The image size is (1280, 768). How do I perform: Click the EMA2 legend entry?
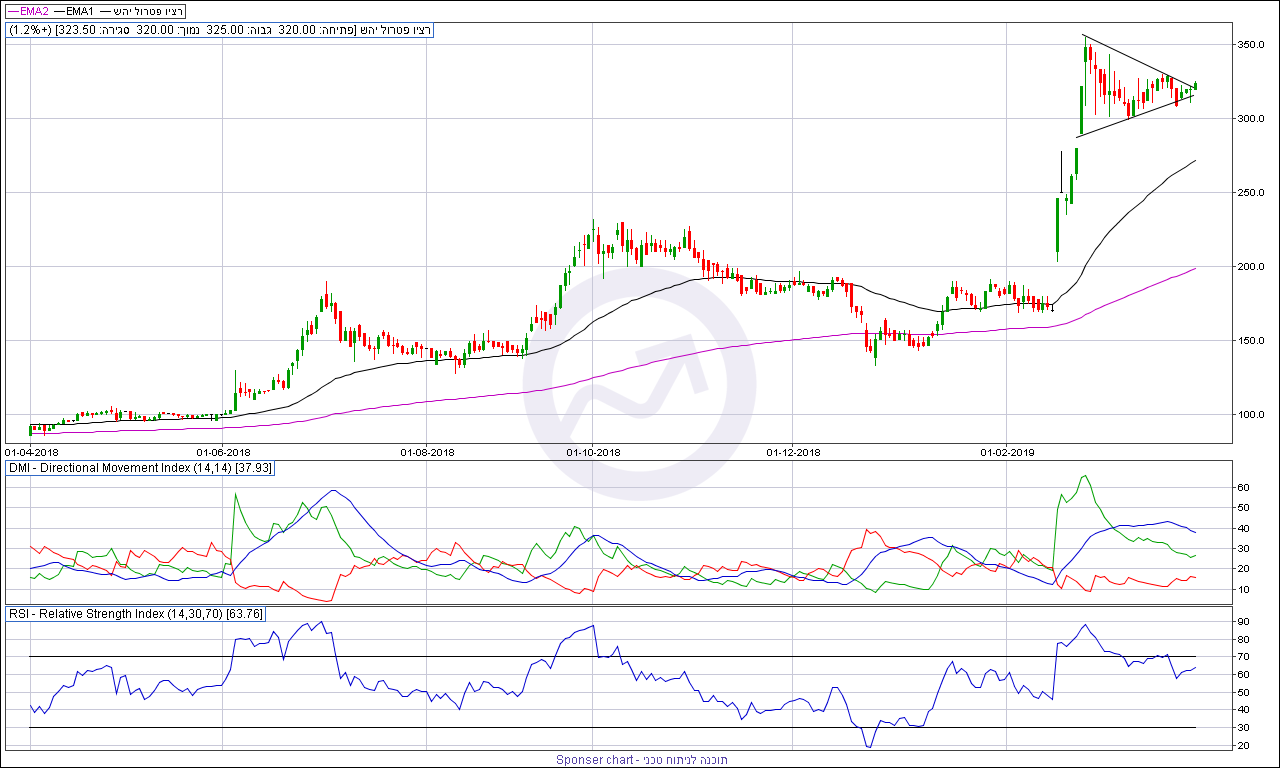tap(27, 9)
